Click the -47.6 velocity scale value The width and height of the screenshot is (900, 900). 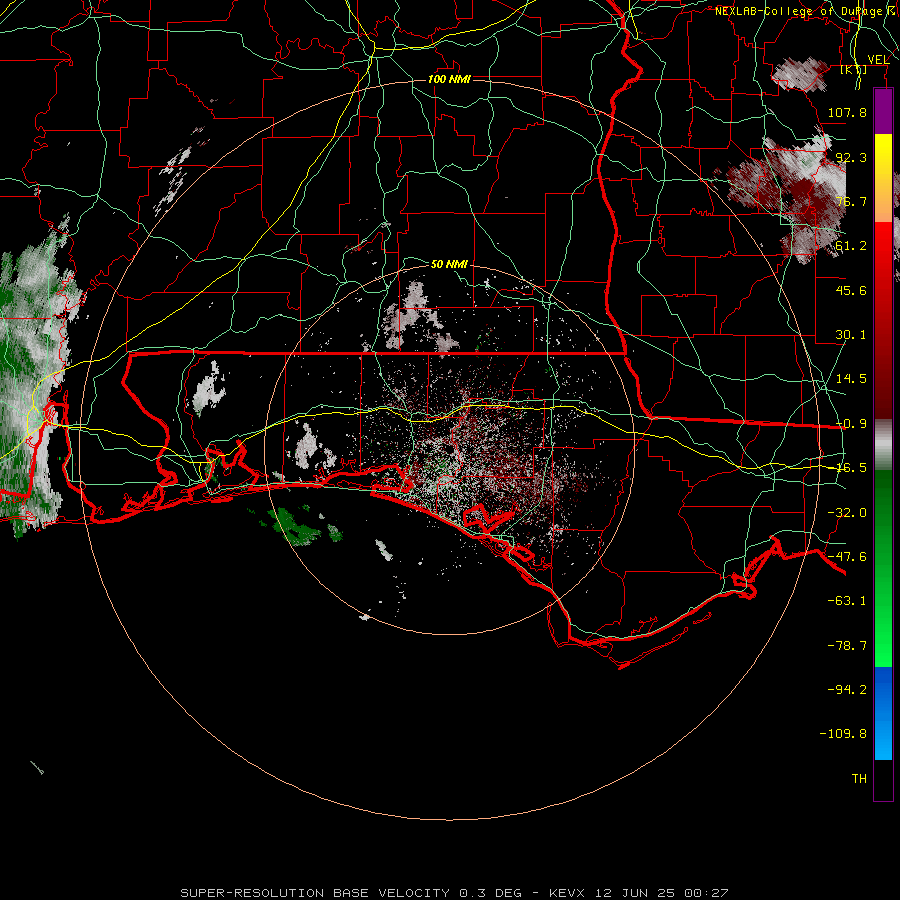click(x=847, y=557)
